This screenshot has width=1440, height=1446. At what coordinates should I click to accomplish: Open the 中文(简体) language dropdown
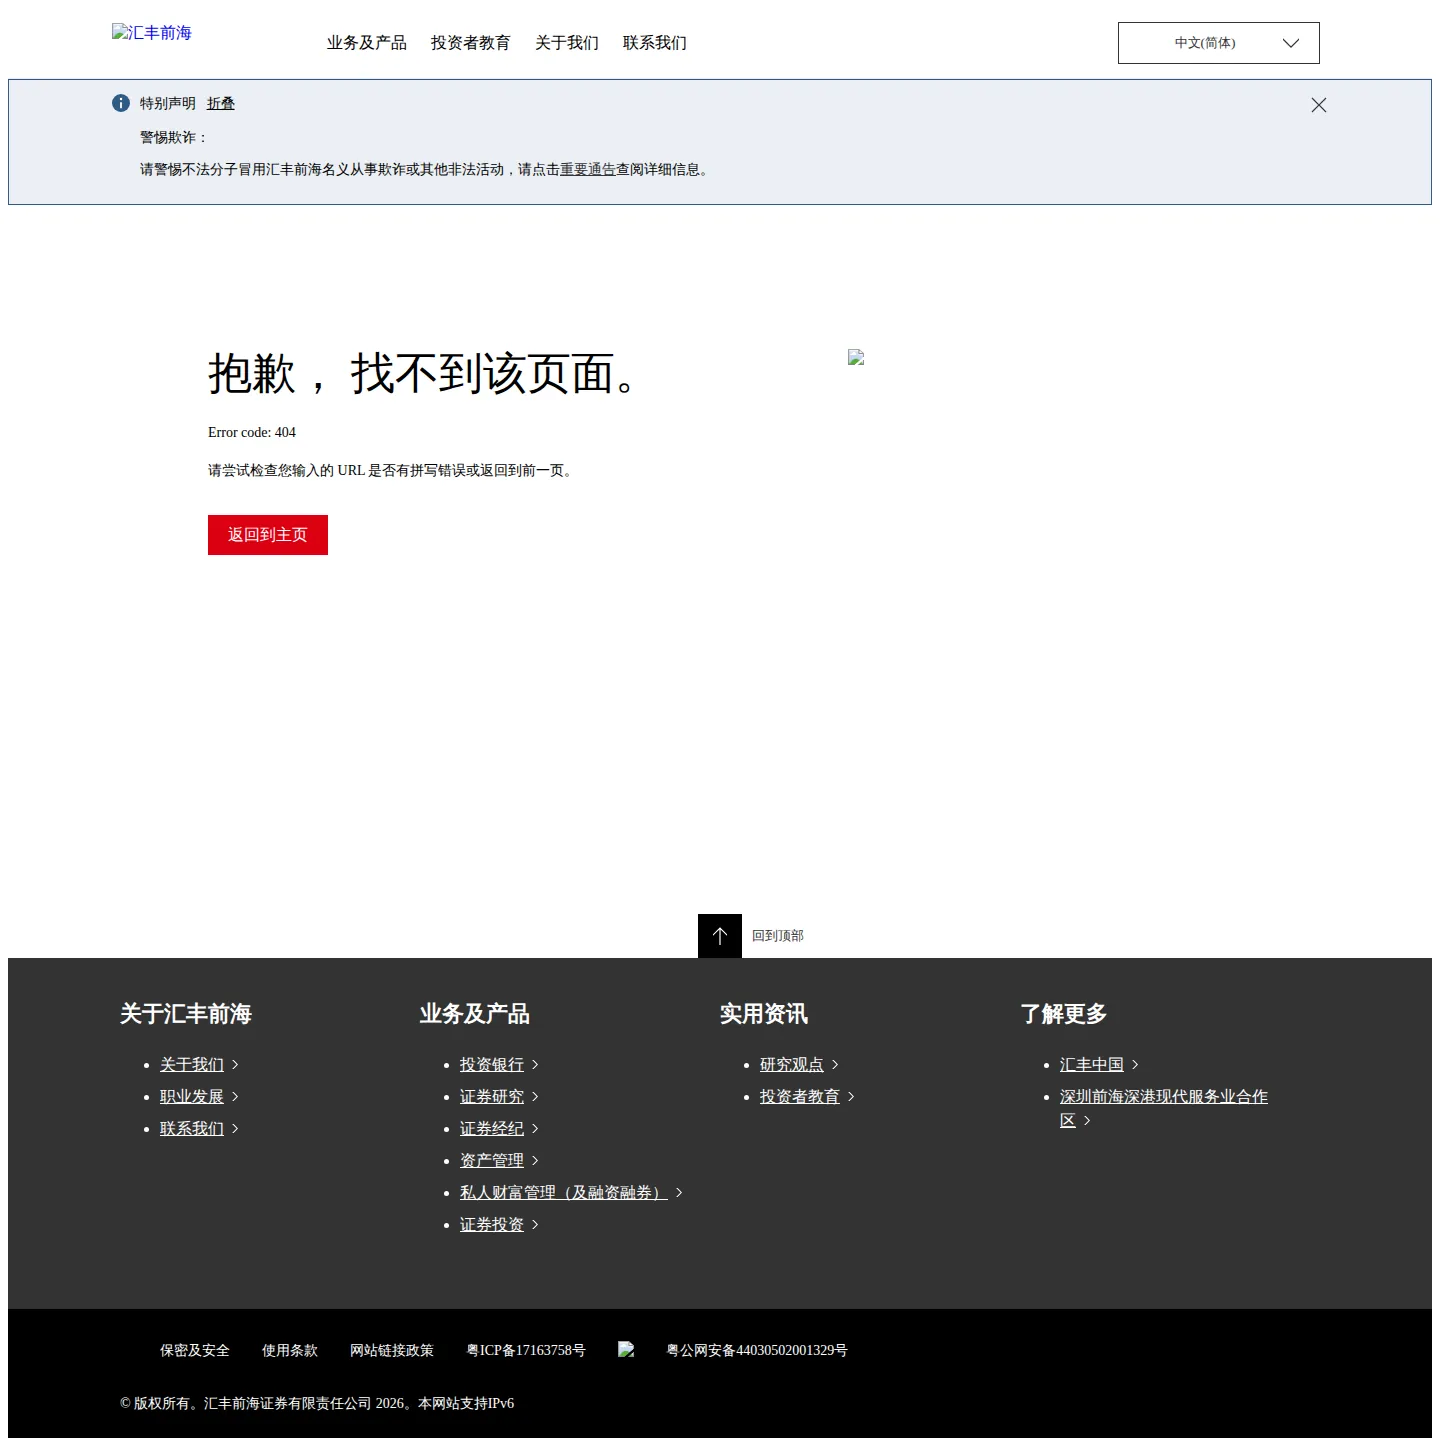click(1219, 43)
